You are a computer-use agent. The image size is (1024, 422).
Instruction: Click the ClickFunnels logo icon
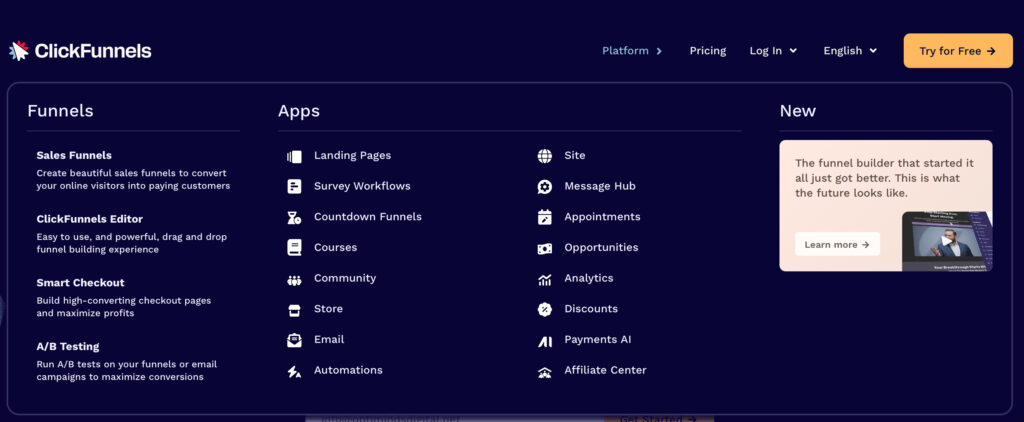coord(19,50)
